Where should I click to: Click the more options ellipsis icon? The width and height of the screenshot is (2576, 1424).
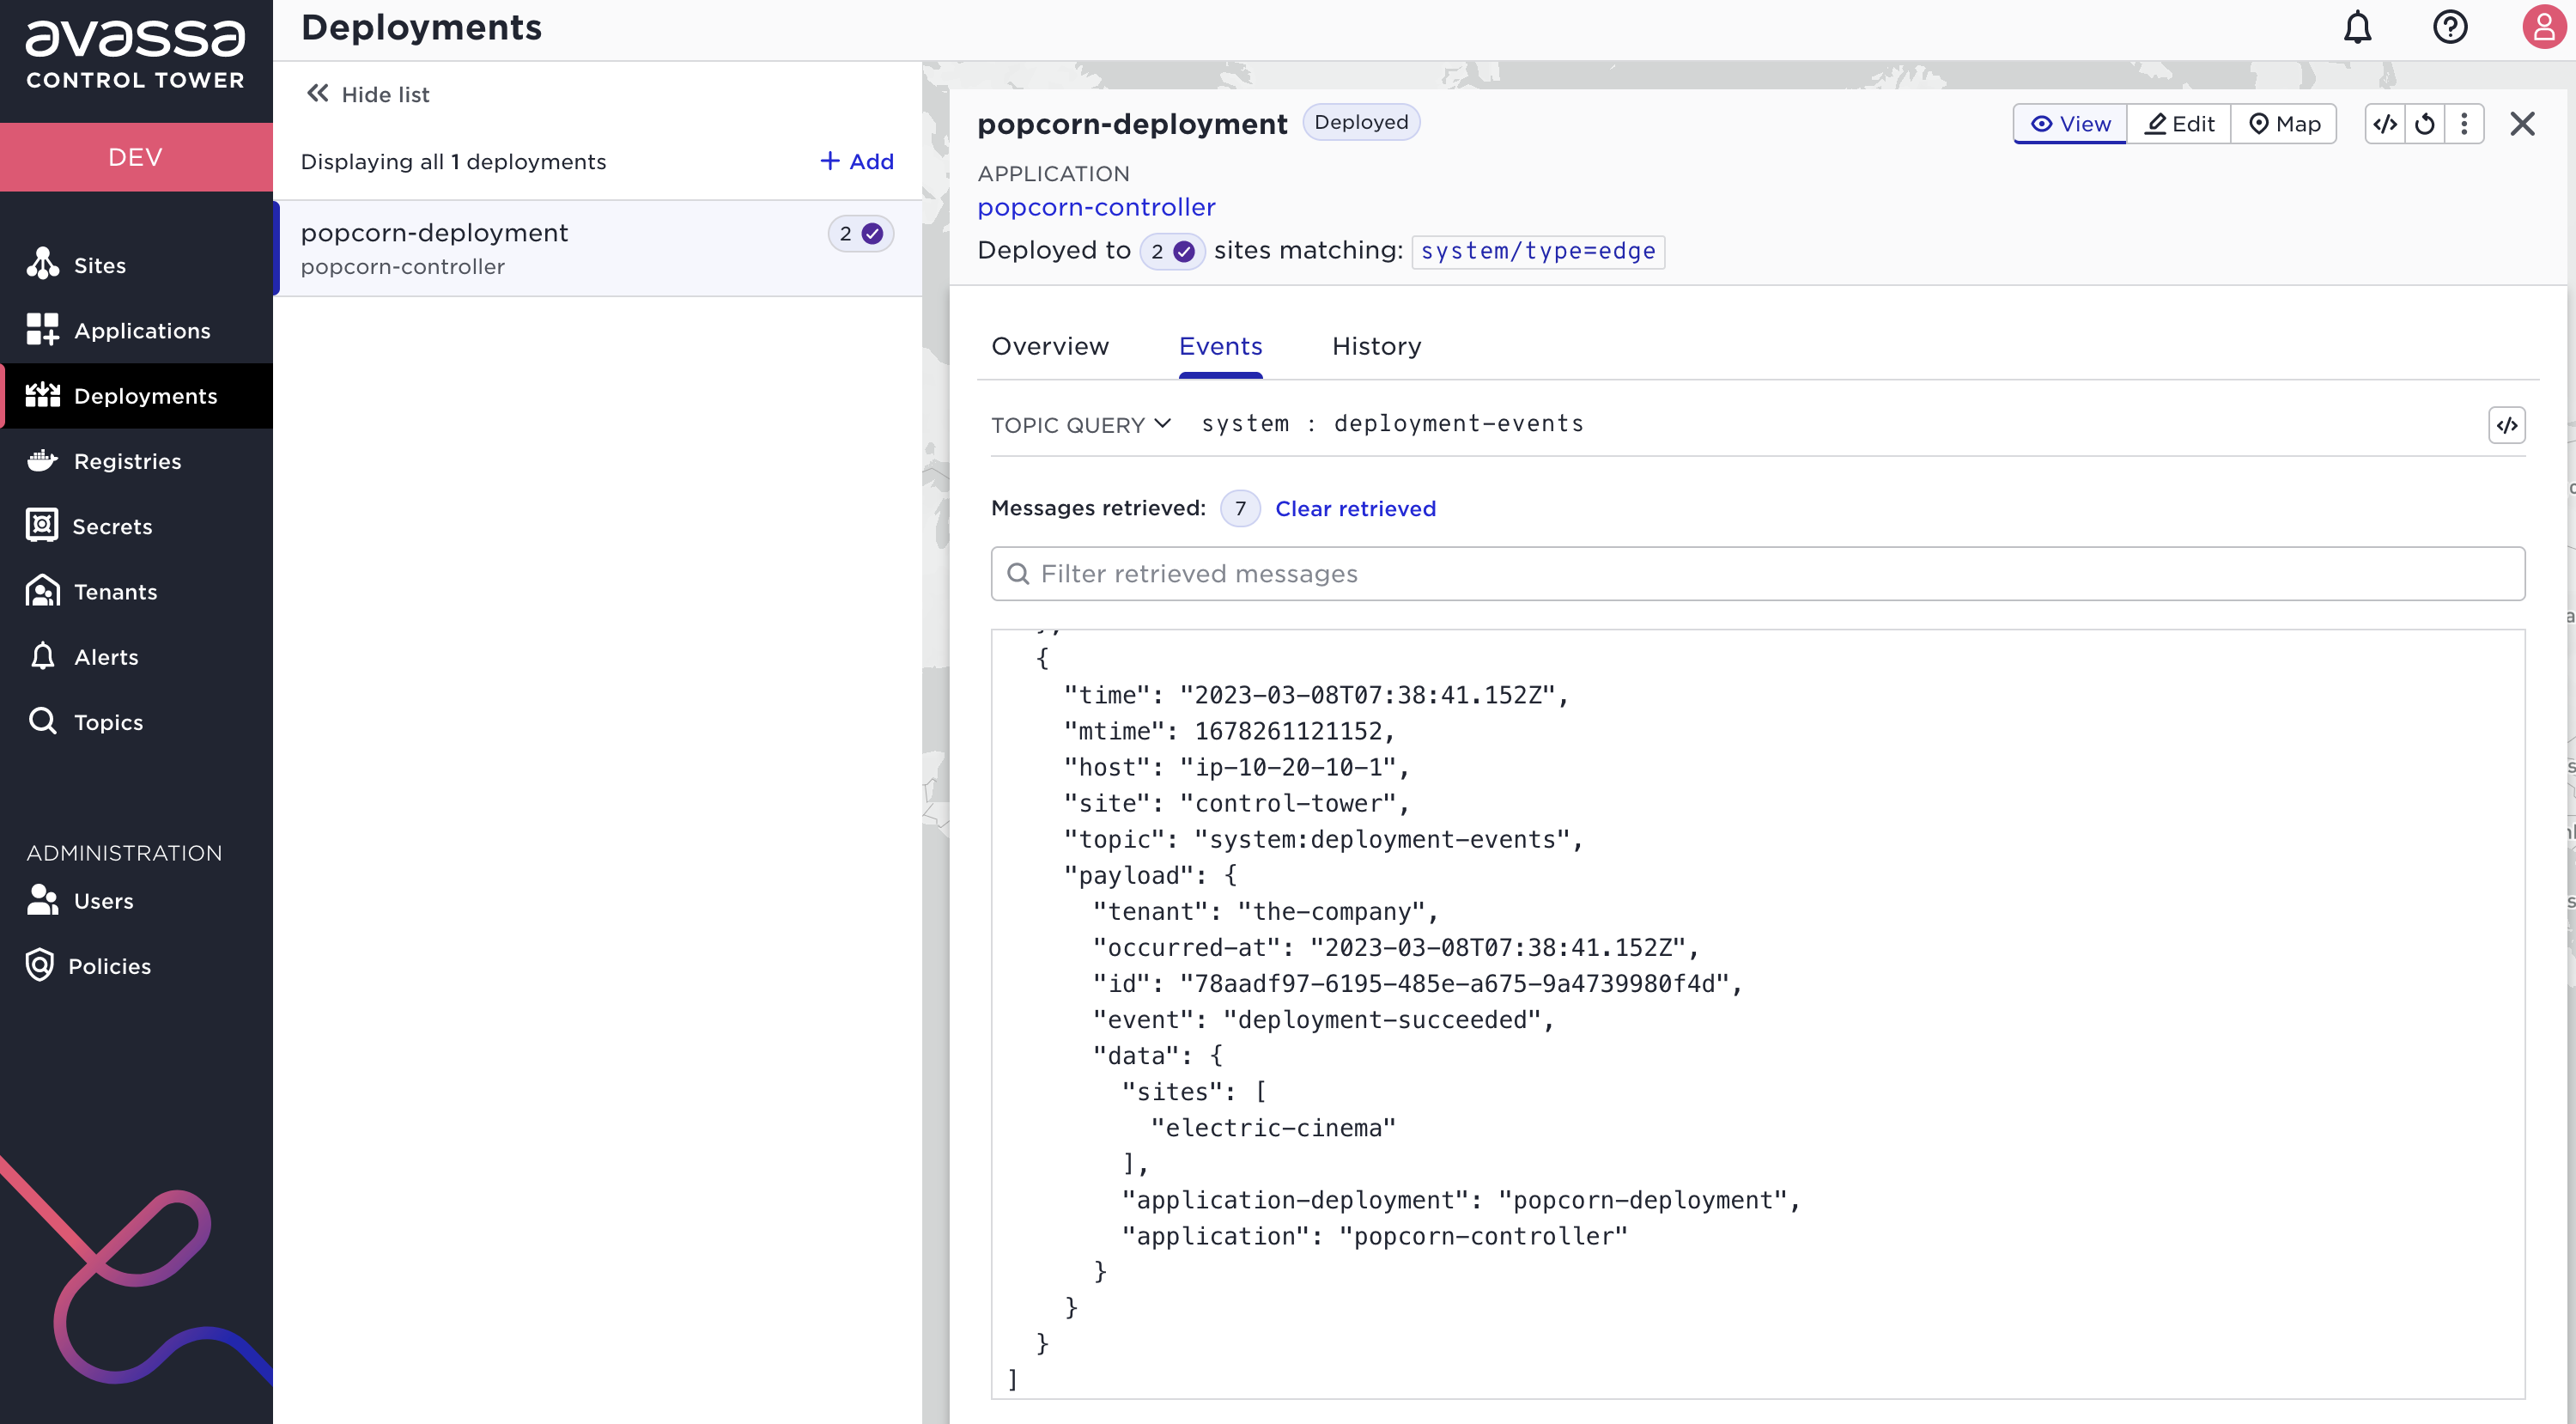click(x=2464, y=123)
